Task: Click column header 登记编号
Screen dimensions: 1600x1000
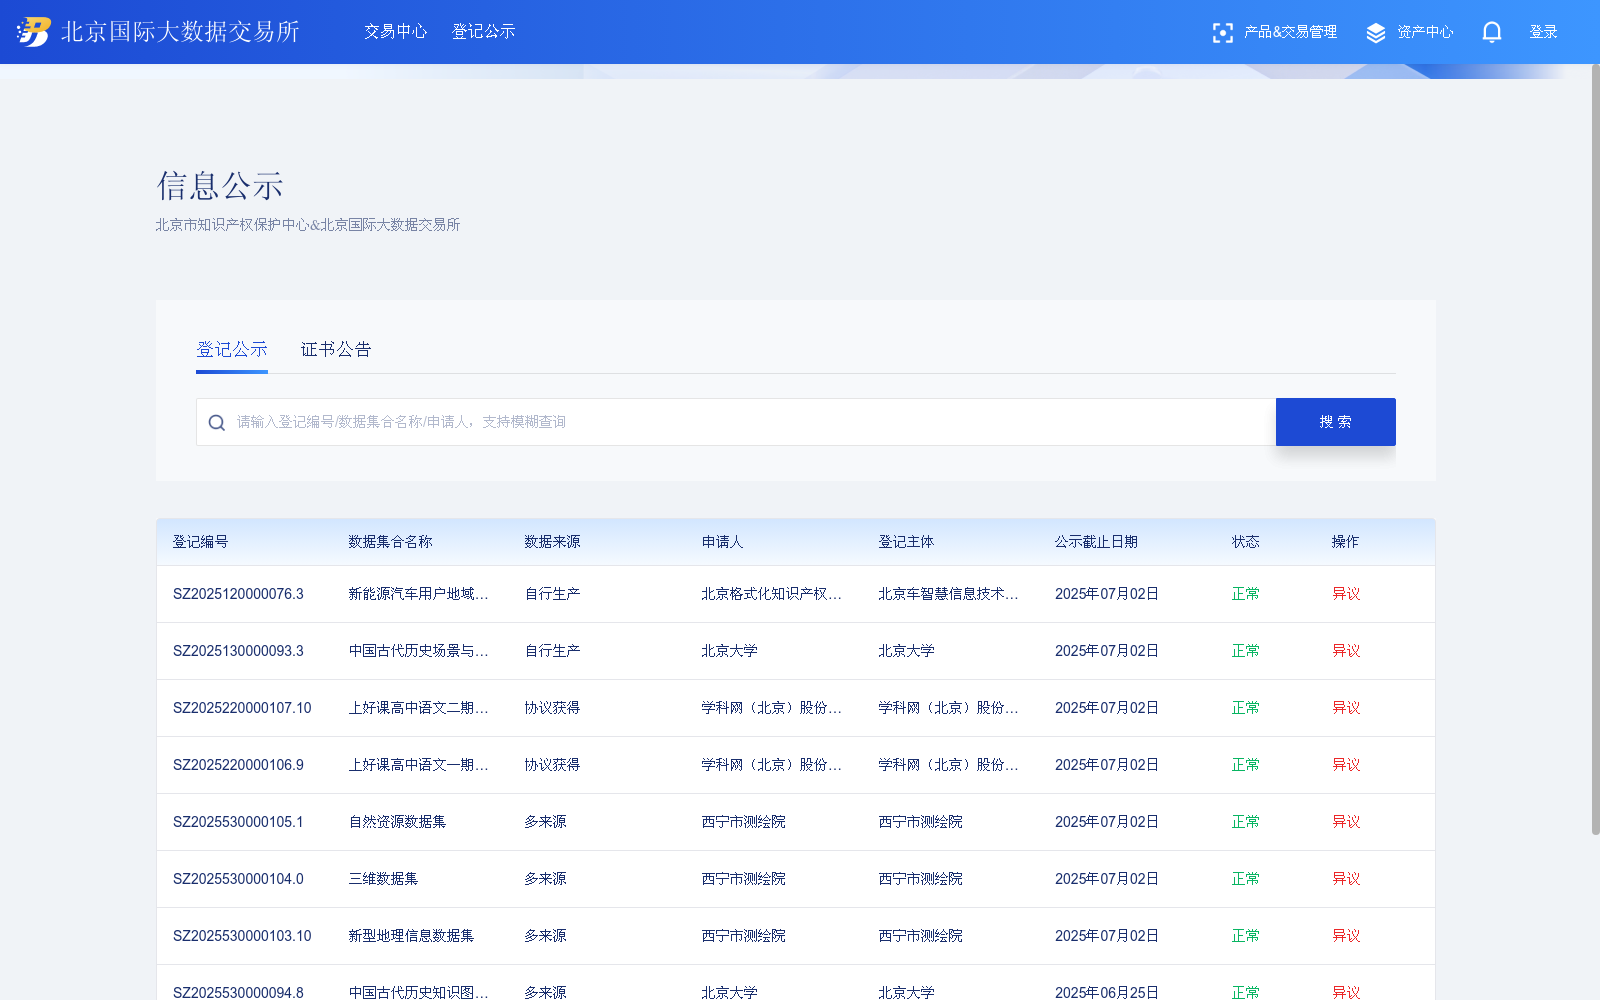Action: 200,542
